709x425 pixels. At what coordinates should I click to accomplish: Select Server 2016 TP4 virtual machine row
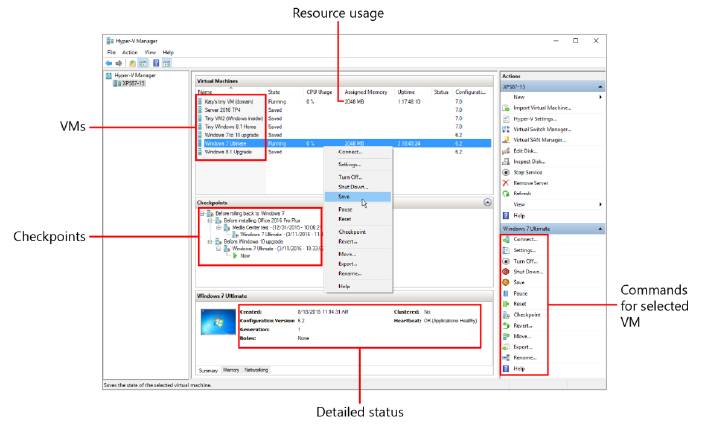click(x=225, y=110)
